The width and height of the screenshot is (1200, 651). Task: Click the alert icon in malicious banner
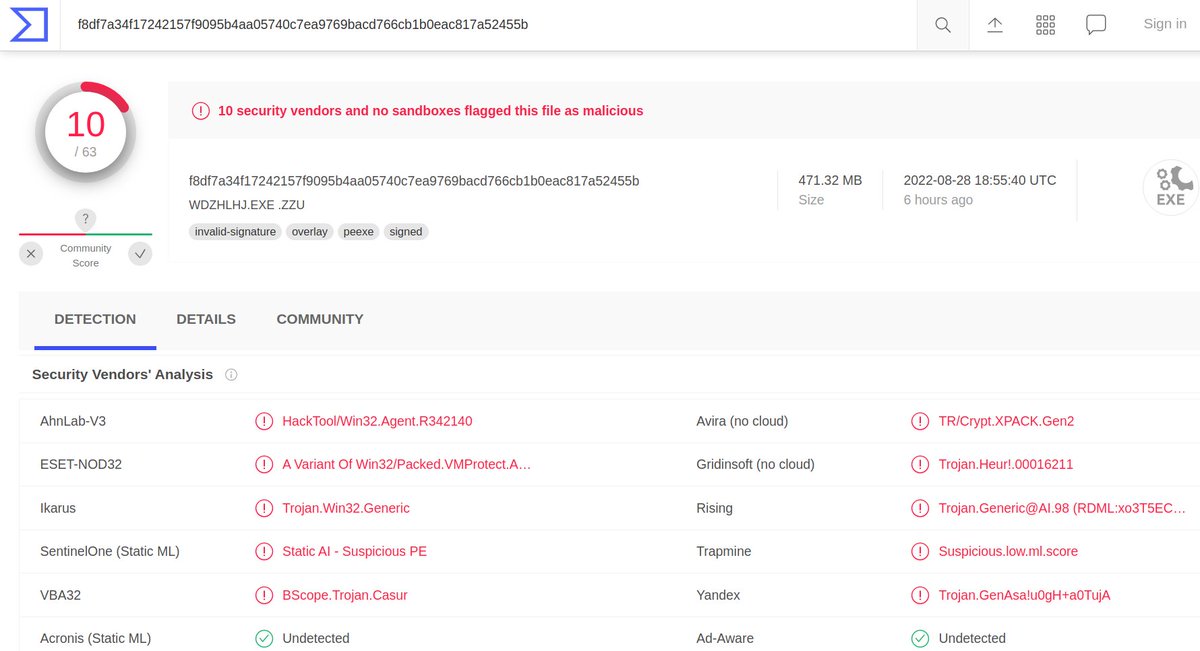point(201,111)
